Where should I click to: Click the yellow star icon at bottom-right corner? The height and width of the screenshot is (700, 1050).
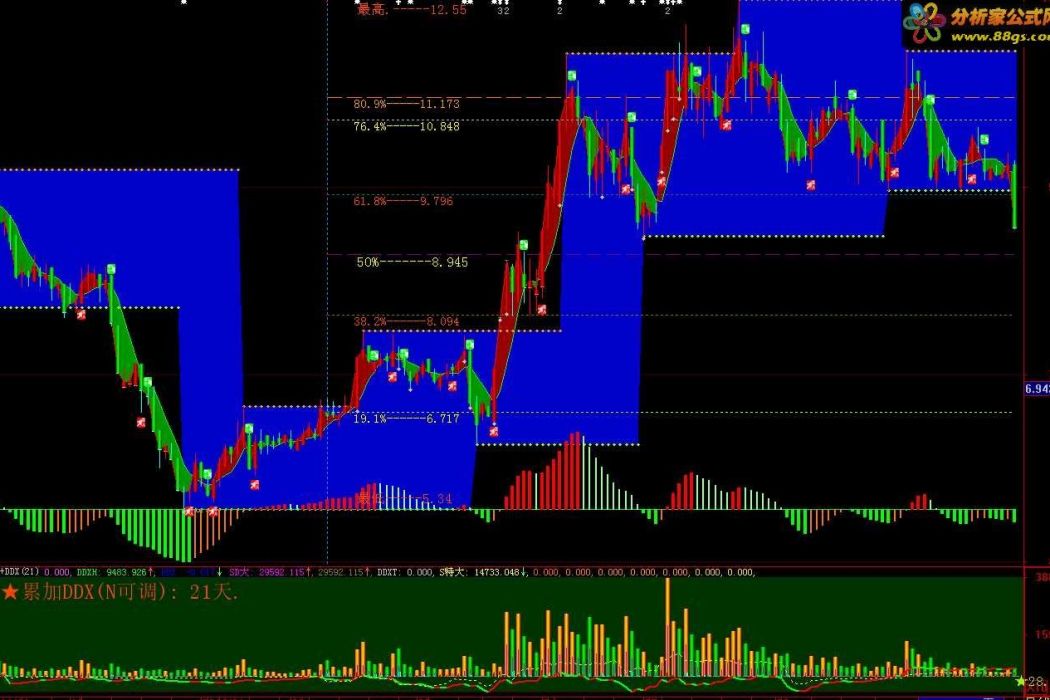1021,681
